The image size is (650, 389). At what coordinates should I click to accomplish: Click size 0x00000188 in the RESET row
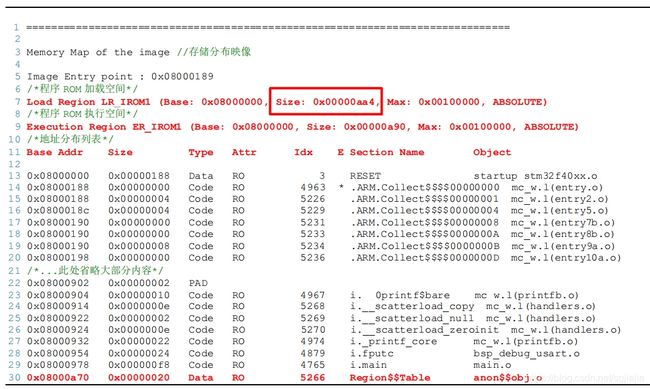pos(139,176)
